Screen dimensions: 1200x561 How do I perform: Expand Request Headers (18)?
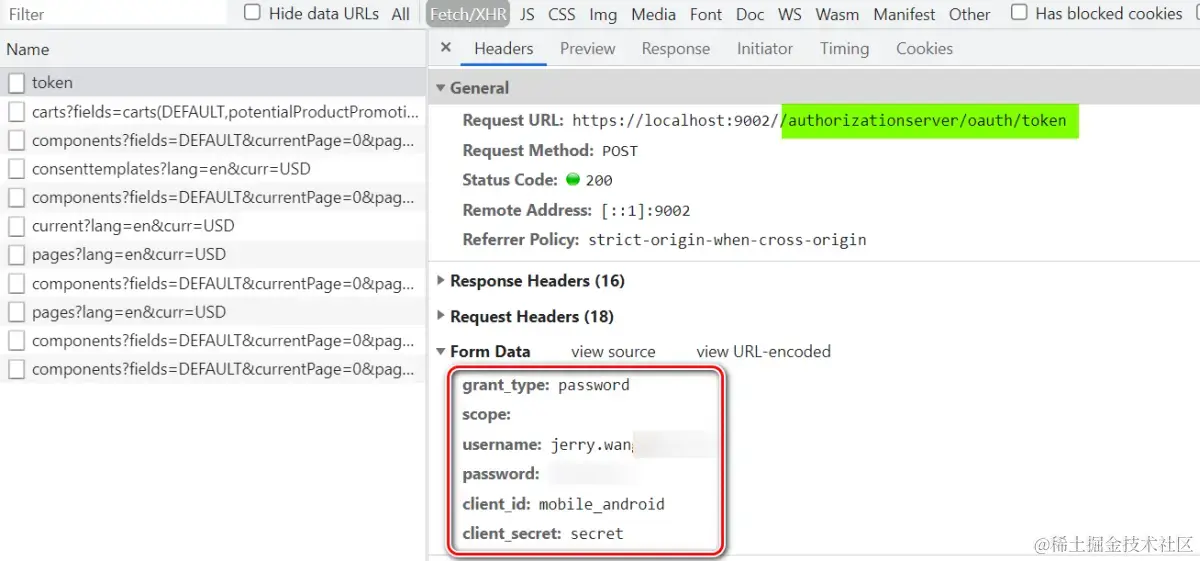[x=441, y=317]
